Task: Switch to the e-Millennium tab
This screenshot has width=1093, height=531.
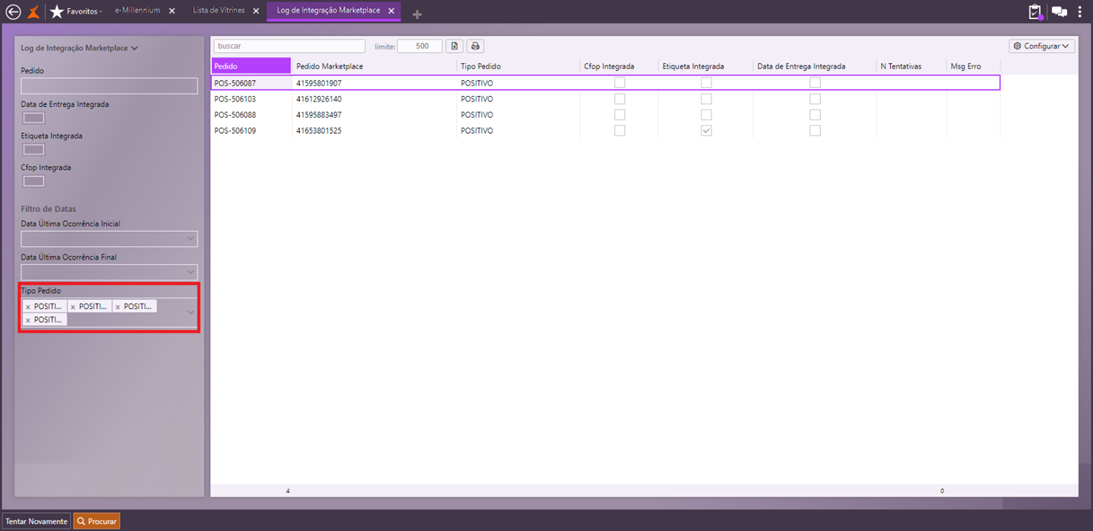Action: click(137, 11)
